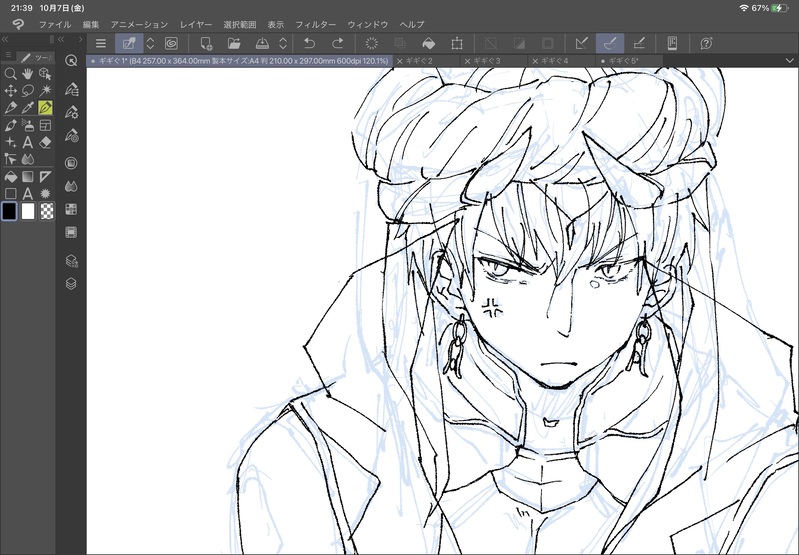Select the Lasso selection tool
Viewport: 799px width, 555px height.
(28, 91)
